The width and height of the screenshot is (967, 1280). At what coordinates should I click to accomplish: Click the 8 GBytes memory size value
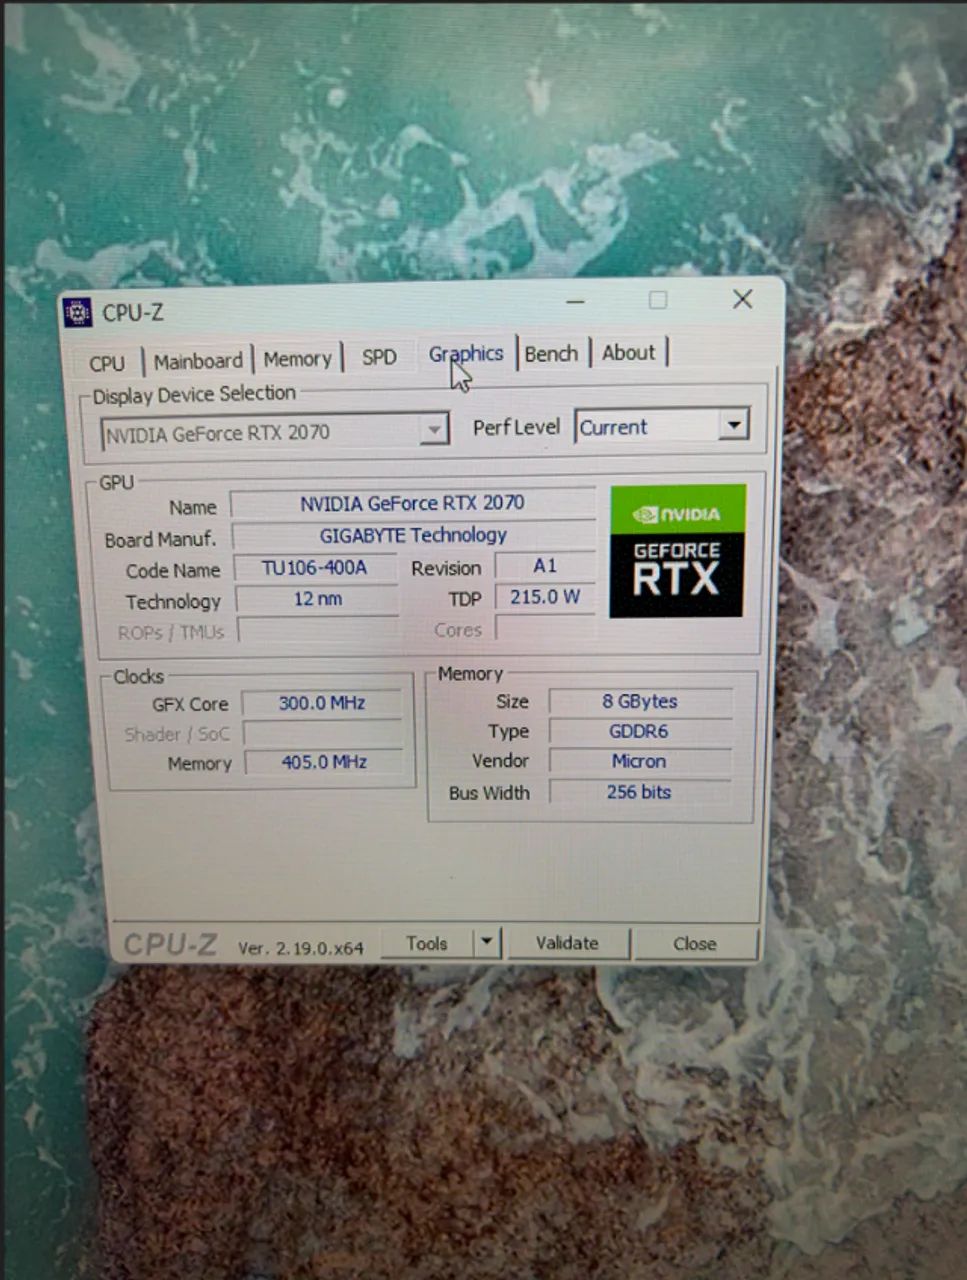coord(640,701)
